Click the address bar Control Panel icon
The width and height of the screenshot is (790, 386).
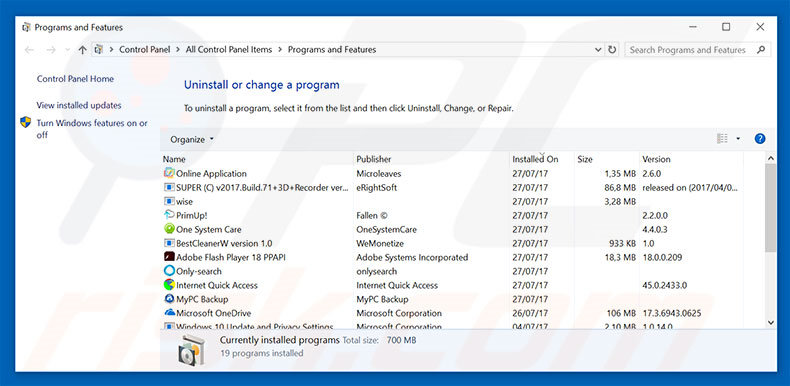pos(99,49)
